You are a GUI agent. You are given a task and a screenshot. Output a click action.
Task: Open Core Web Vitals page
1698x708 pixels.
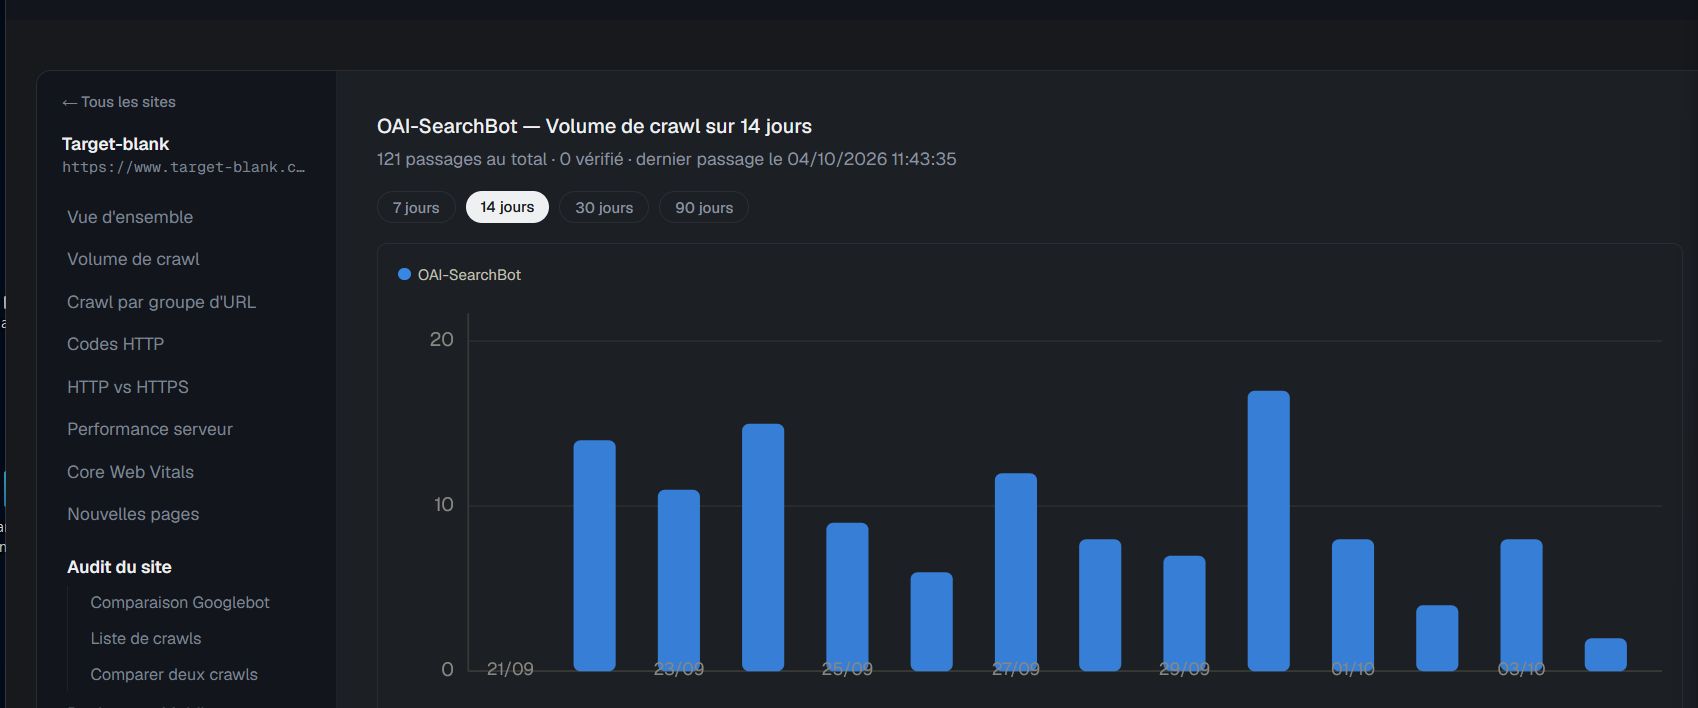[130, 472]
